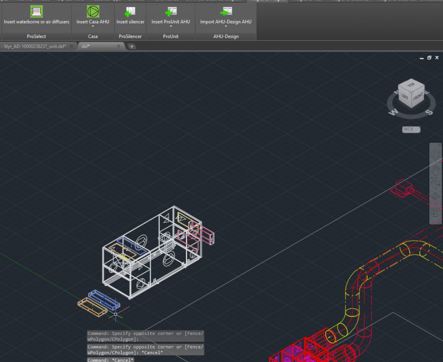The image size is (443, 362).
Task: Rotate view using the W compass label
Action: pyautogui.click(x=393, y=112)
